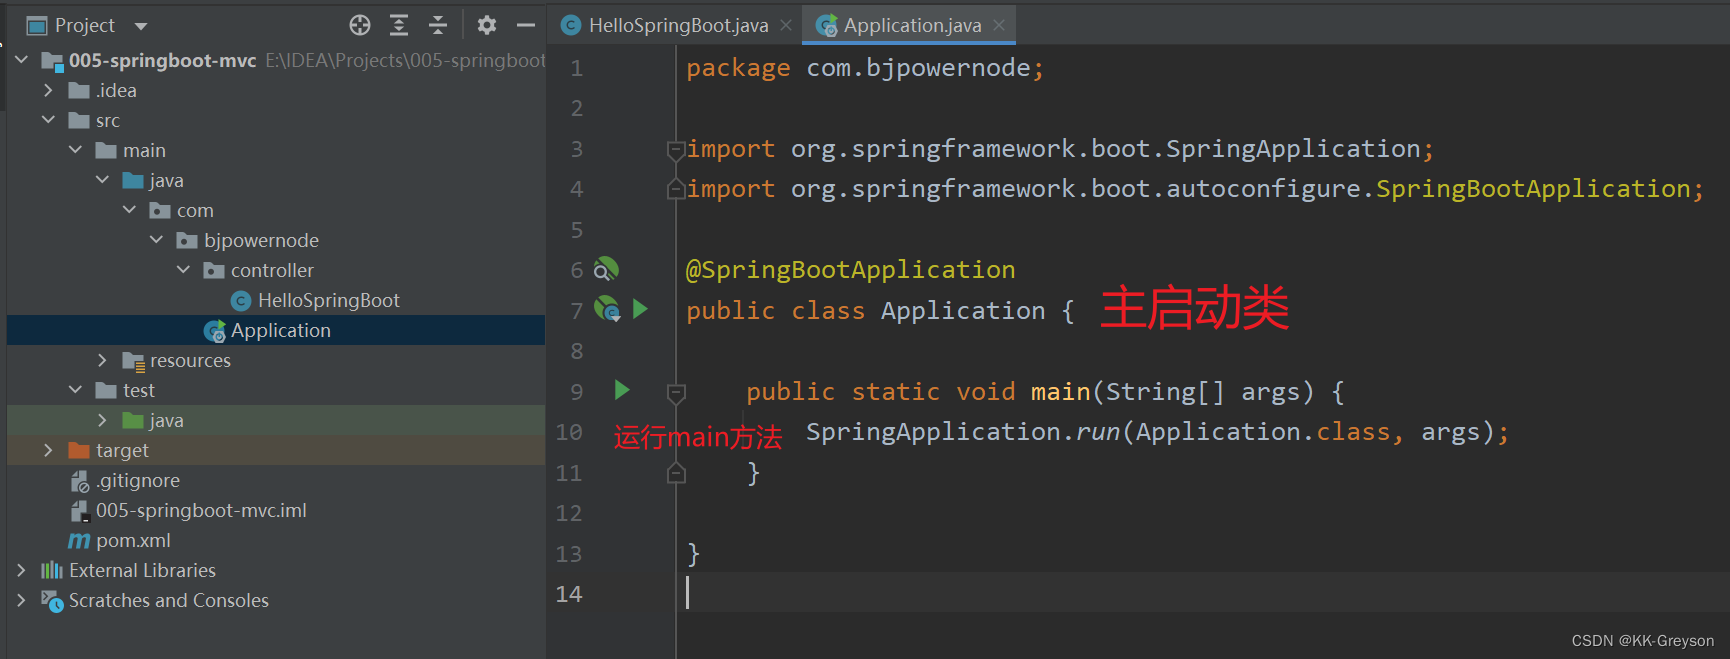Click the Expand All icon in Project toolbar
The width and height of the screenshot is (1730, 659).
(x=399, y=25)
